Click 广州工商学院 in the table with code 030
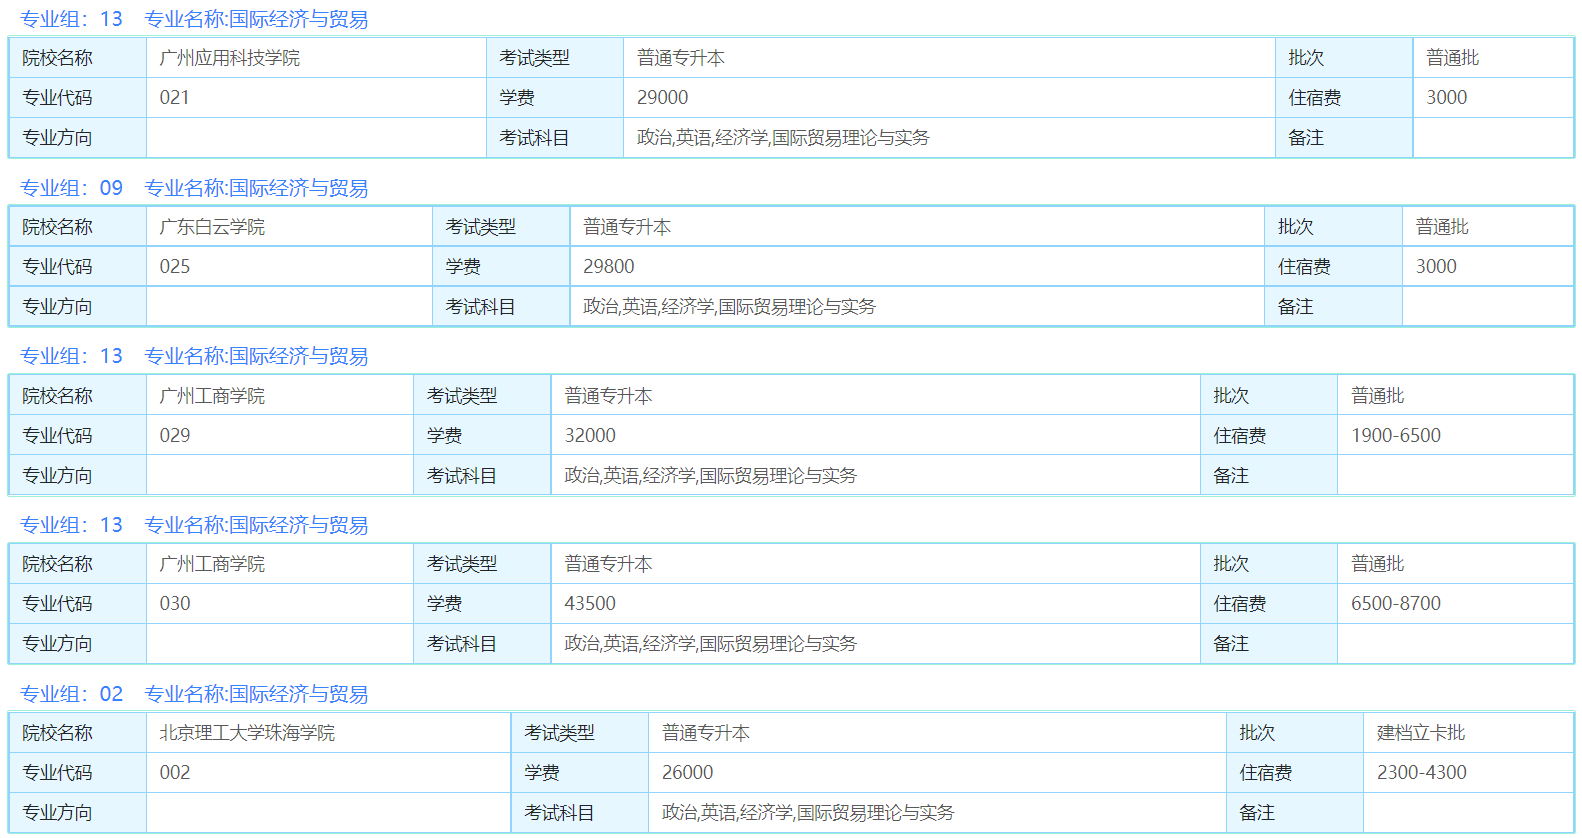Viewport: 1582px width, 838px height. point(212,564)
